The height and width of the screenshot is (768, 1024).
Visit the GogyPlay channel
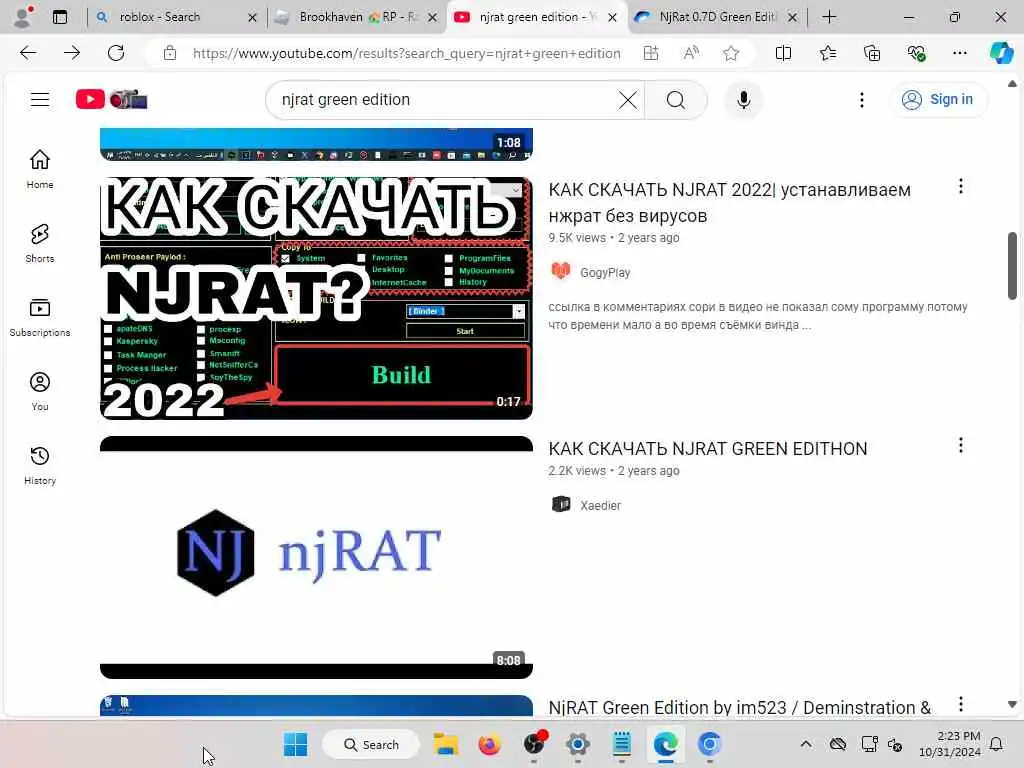point(605,272)
